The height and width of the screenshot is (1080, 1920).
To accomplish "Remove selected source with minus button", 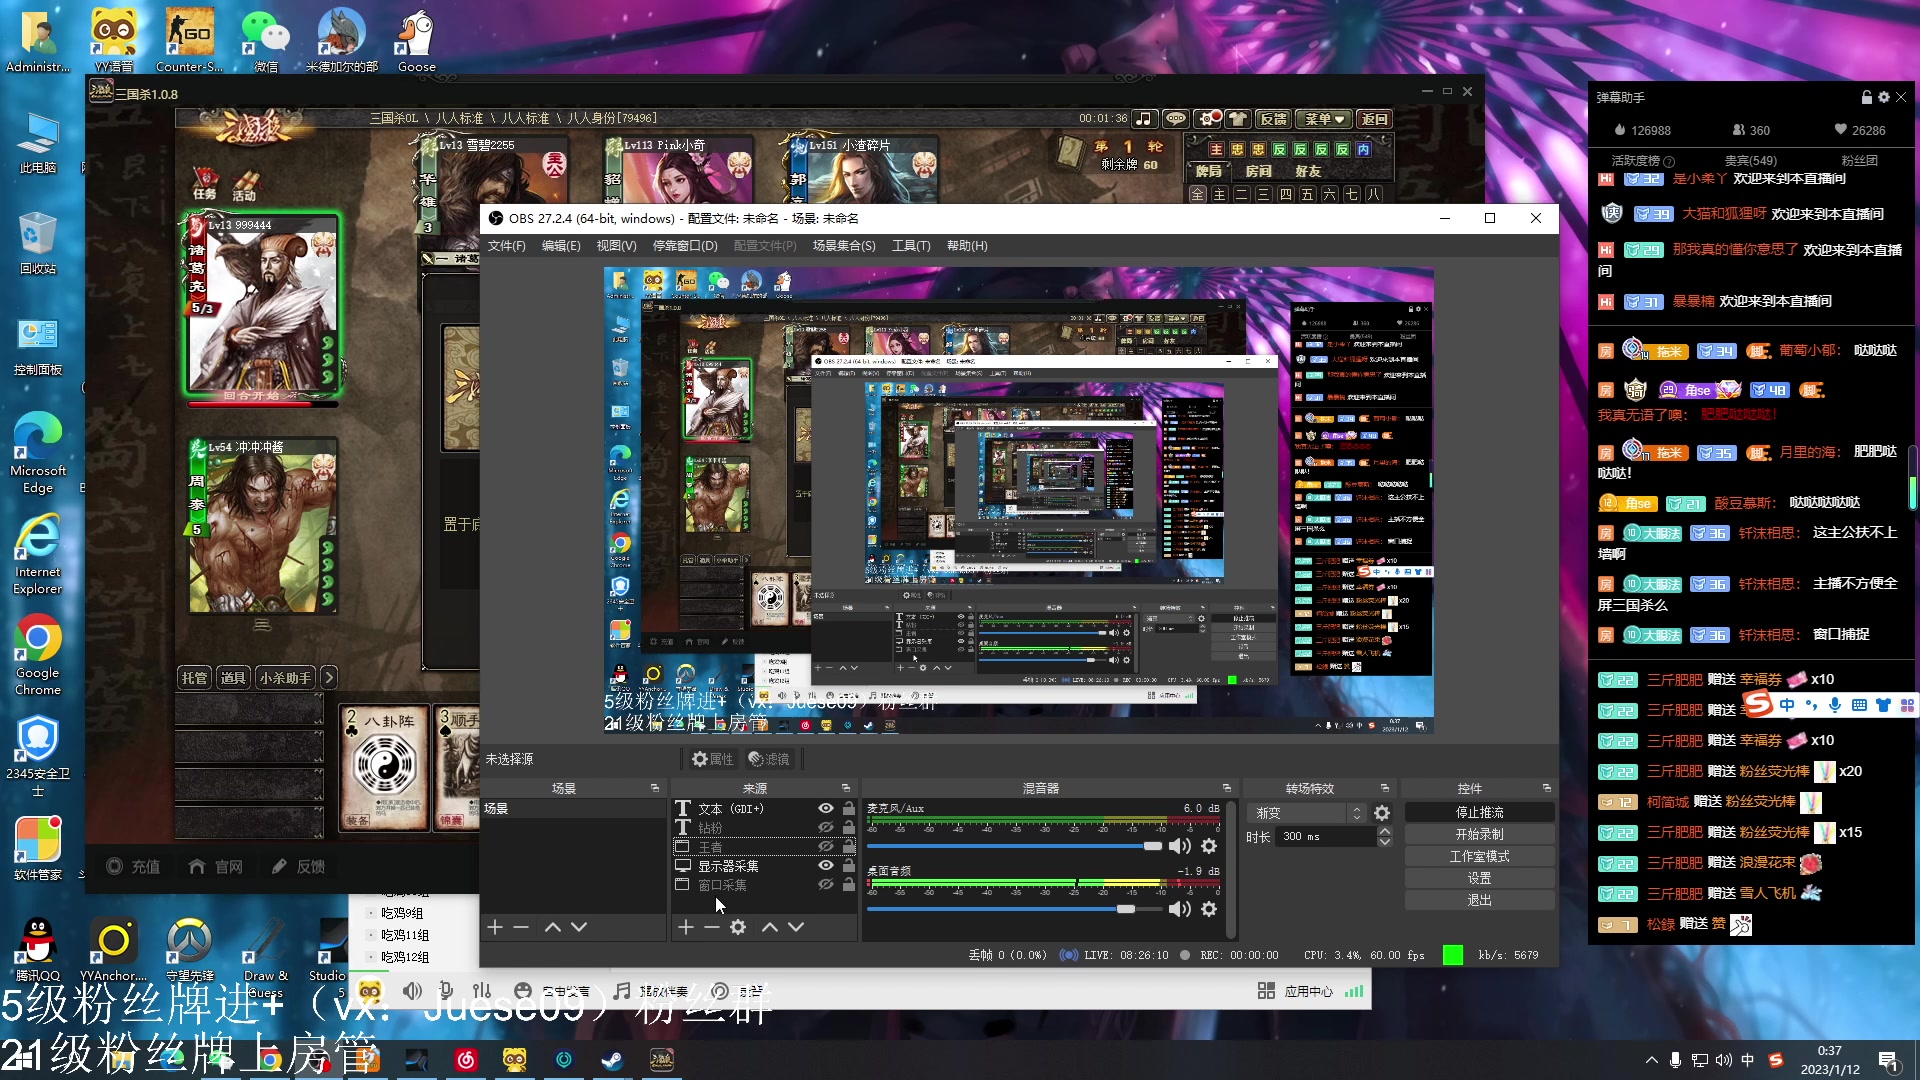I will (711, 927).
